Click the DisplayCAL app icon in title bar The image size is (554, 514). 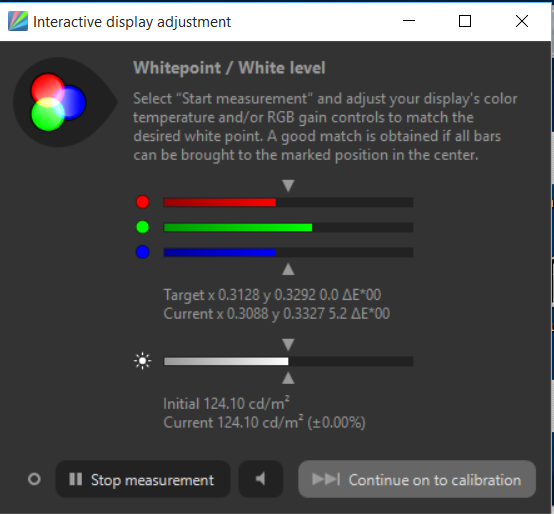18,21
